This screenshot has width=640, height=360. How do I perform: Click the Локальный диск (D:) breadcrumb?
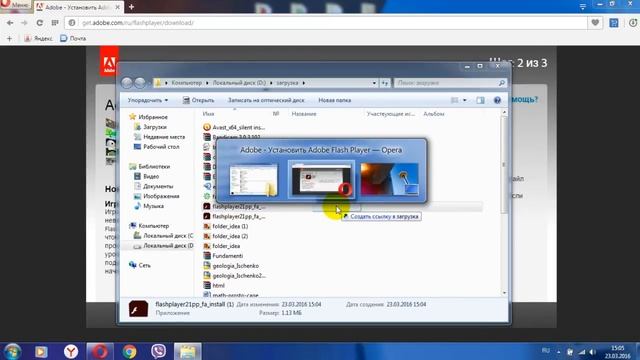(x=239, y=83)
